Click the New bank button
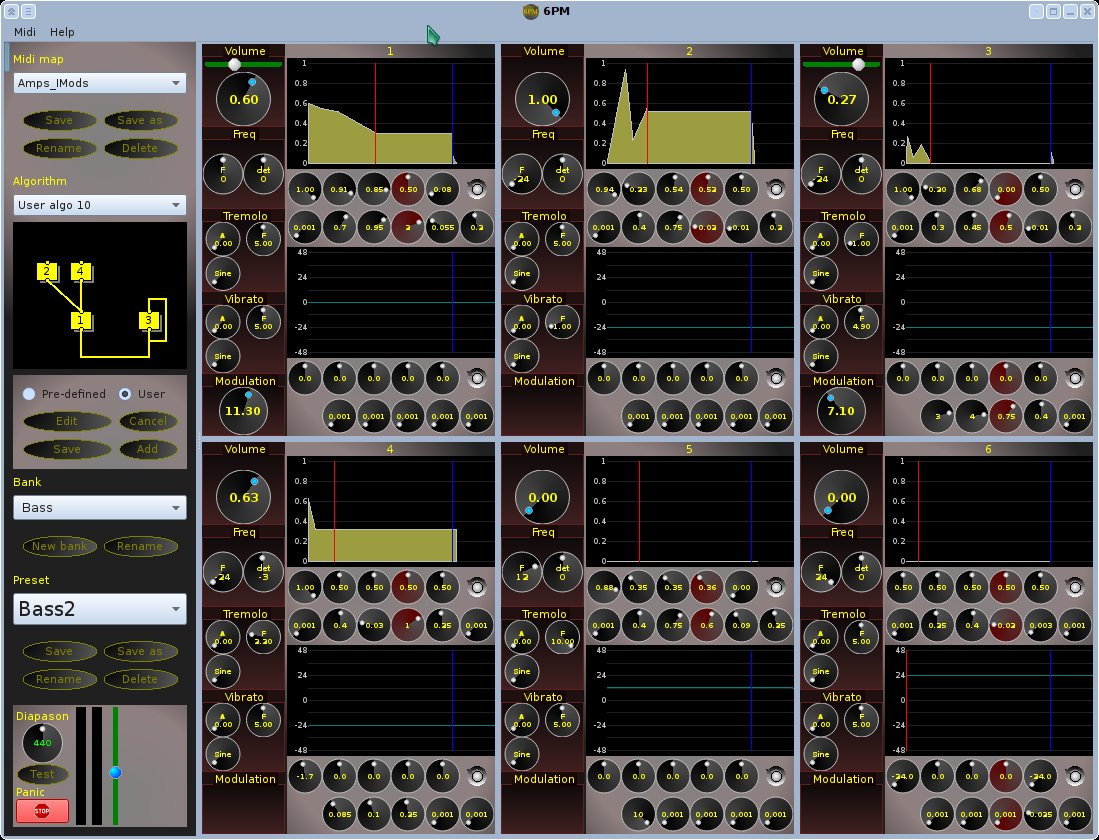 click(60, 546)
